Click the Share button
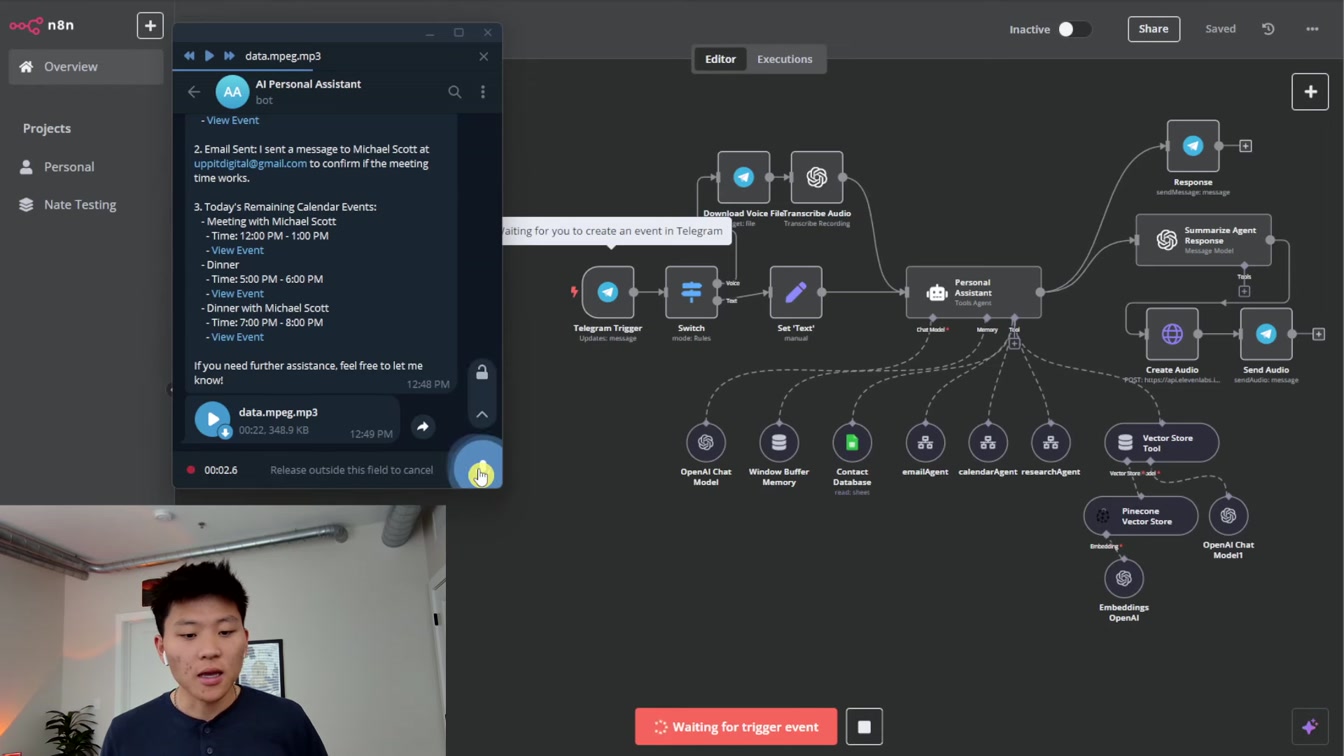 (1153, 29)
